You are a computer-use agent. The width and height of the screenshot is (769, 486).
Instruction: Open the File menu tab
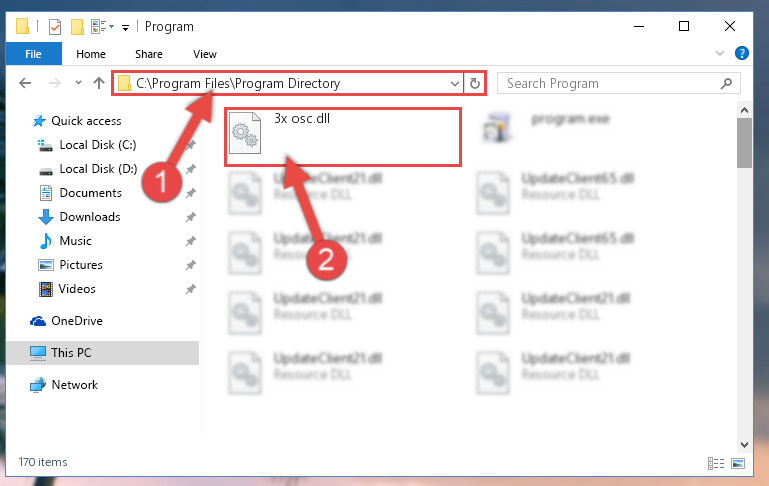point(33,53)
